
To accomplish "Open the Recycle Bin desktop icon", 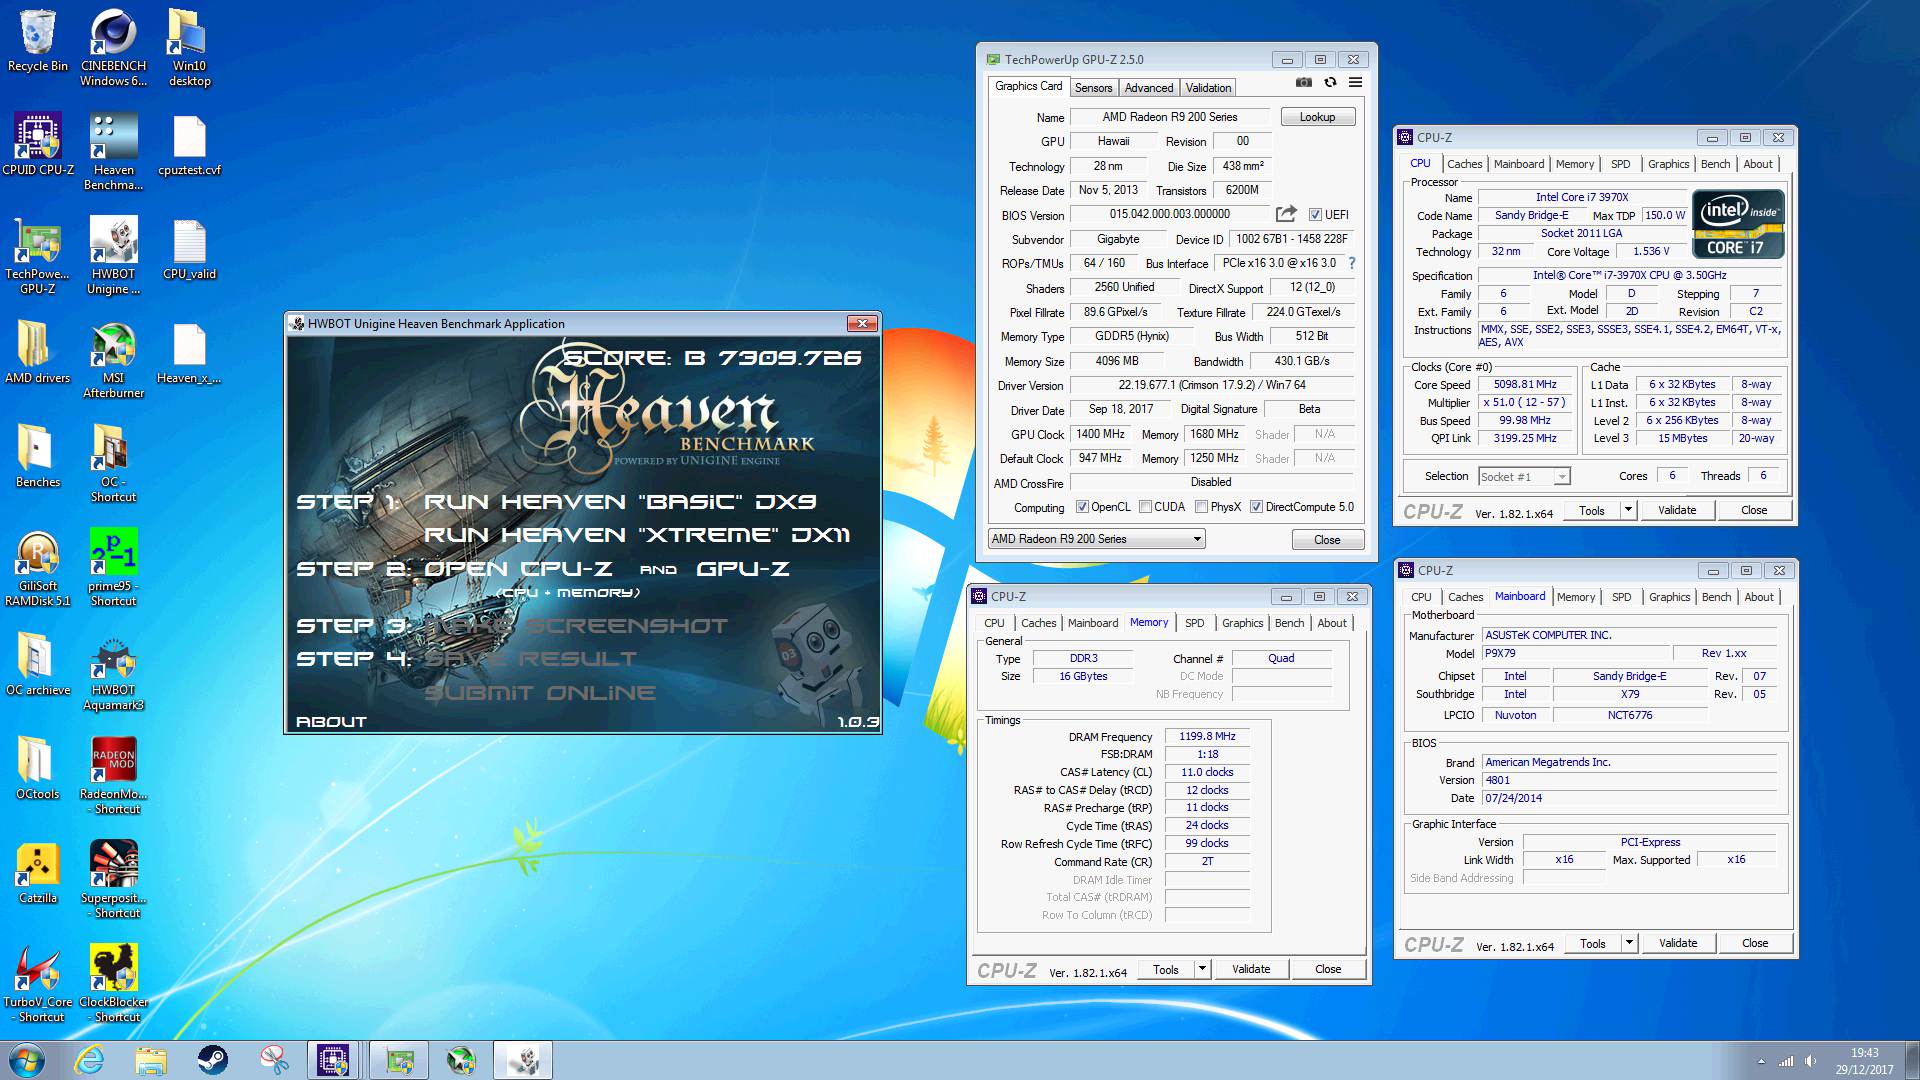I will pos(38,42).
